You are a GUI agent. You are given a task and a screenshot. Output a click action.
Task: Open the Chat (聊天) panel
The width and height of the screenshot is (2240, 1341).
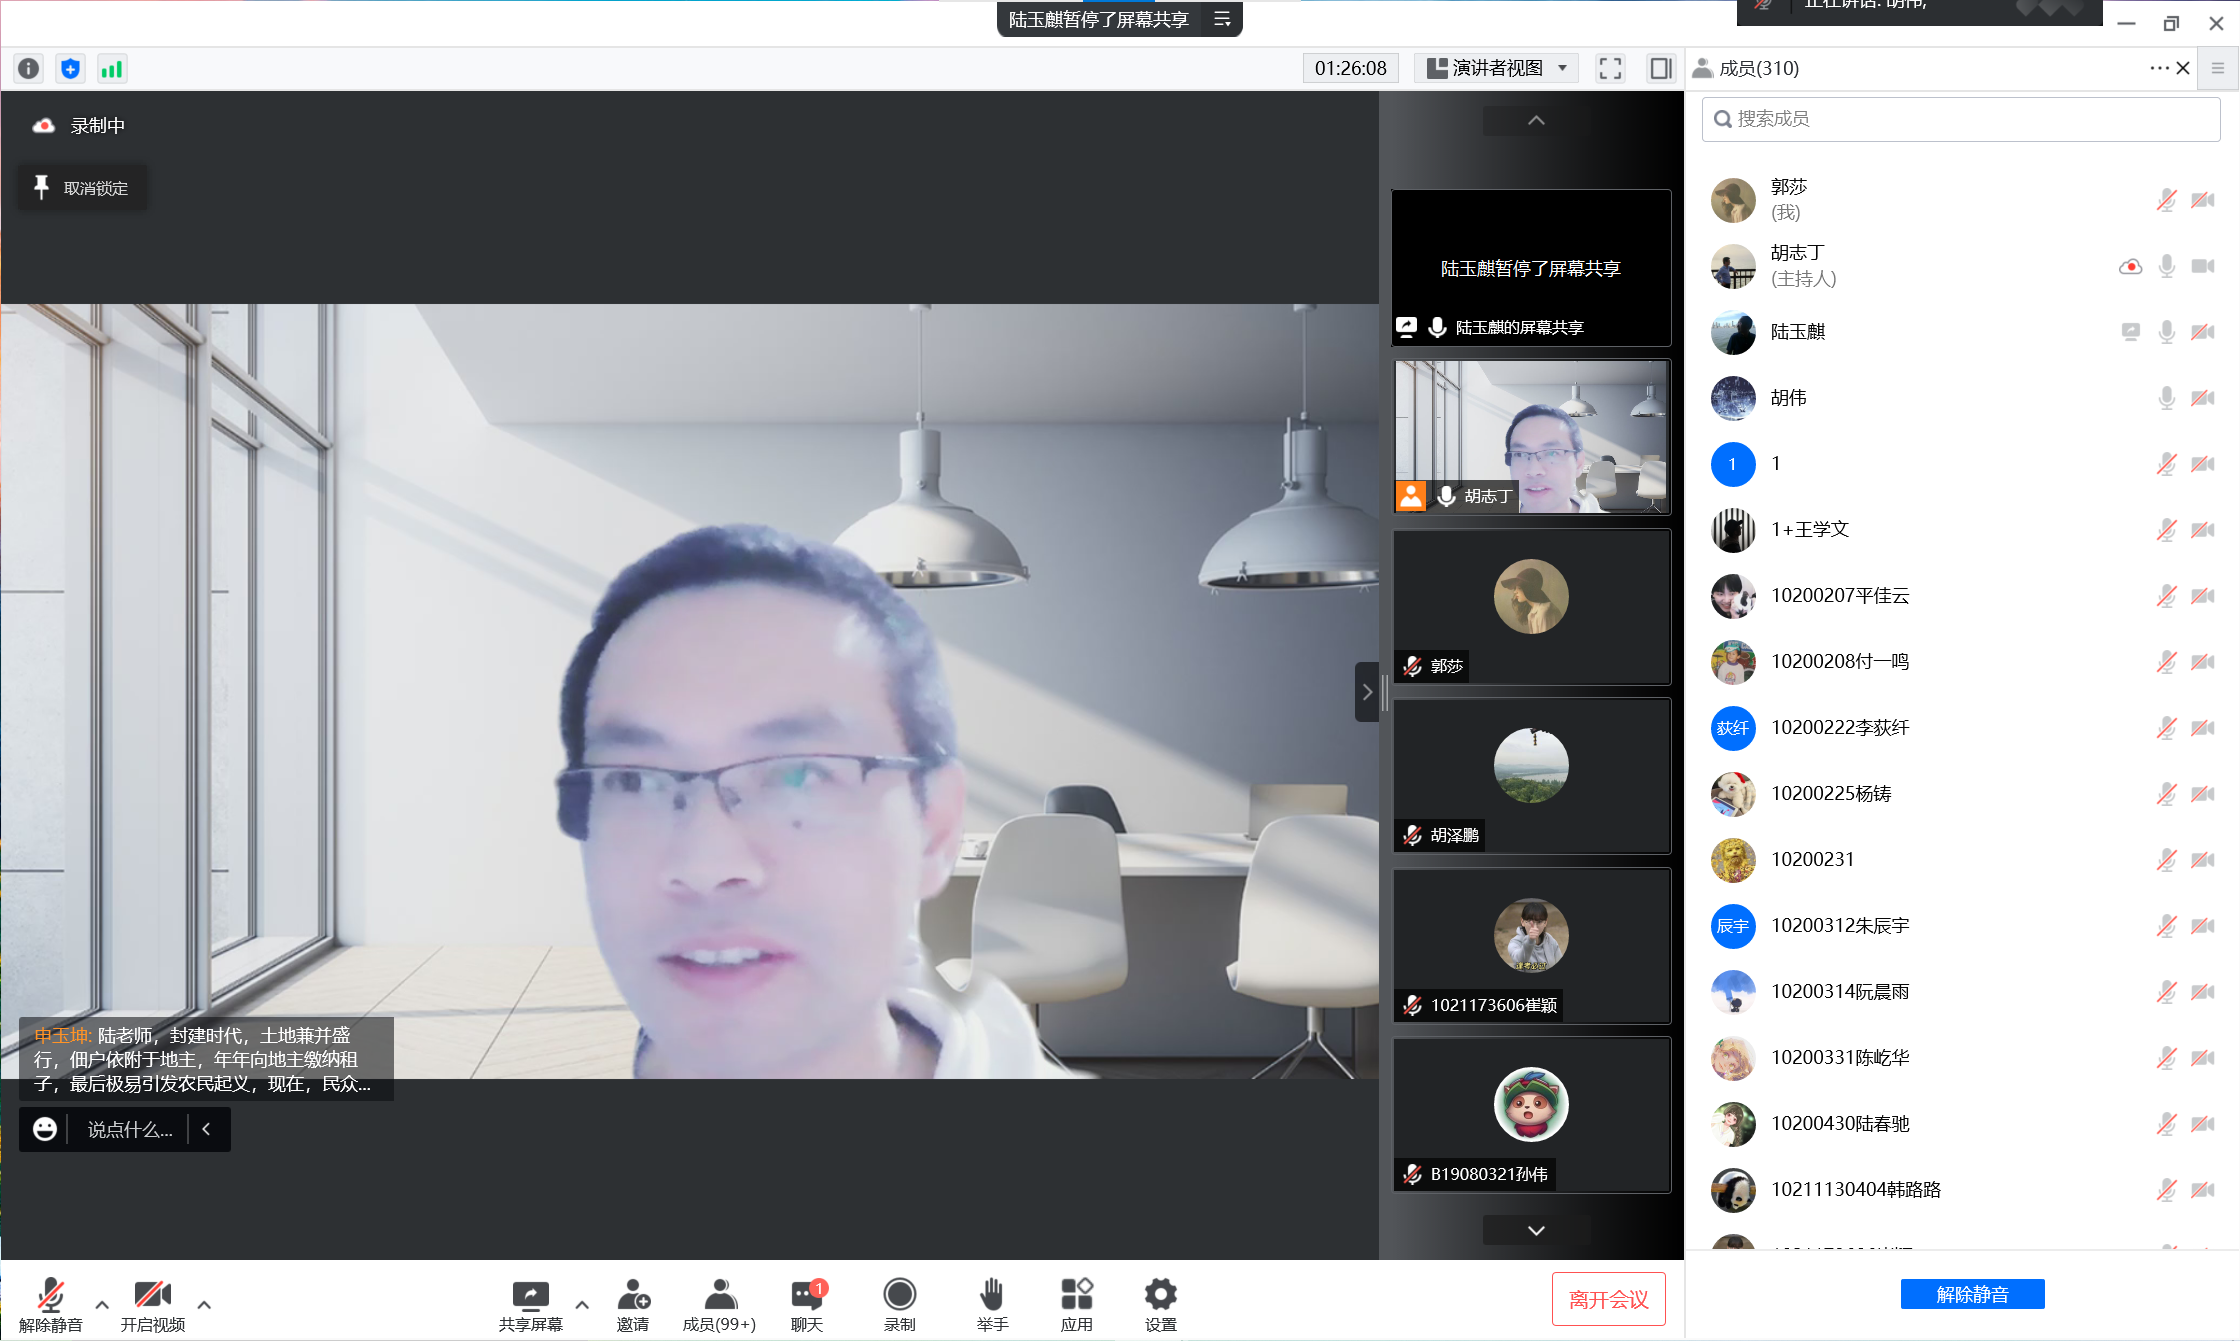point(807,1303)
